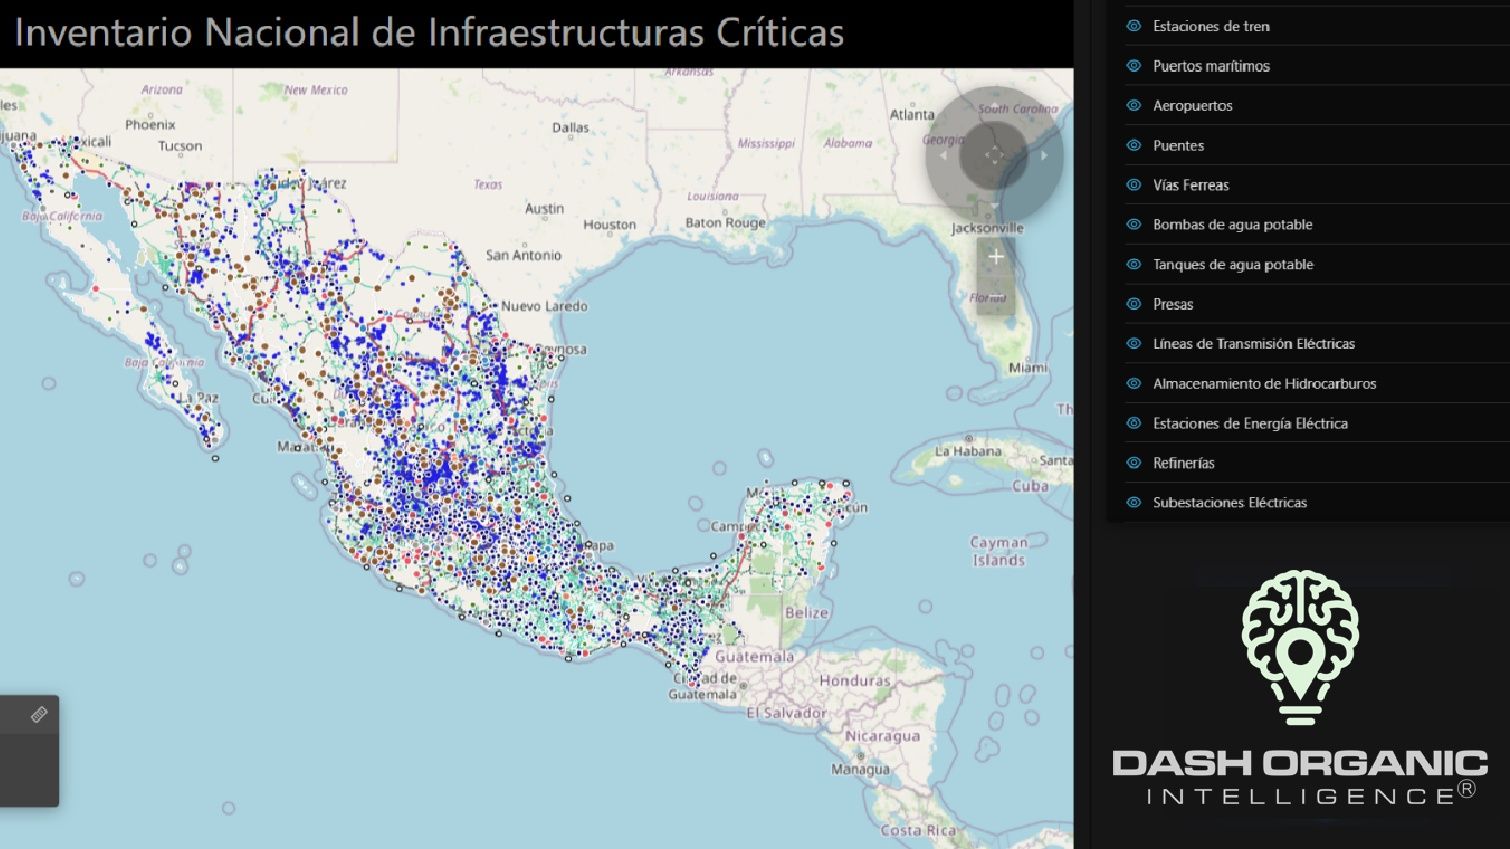
Task: Toggle visibility of Aeropuertos layer
Action: [1134, 105]
